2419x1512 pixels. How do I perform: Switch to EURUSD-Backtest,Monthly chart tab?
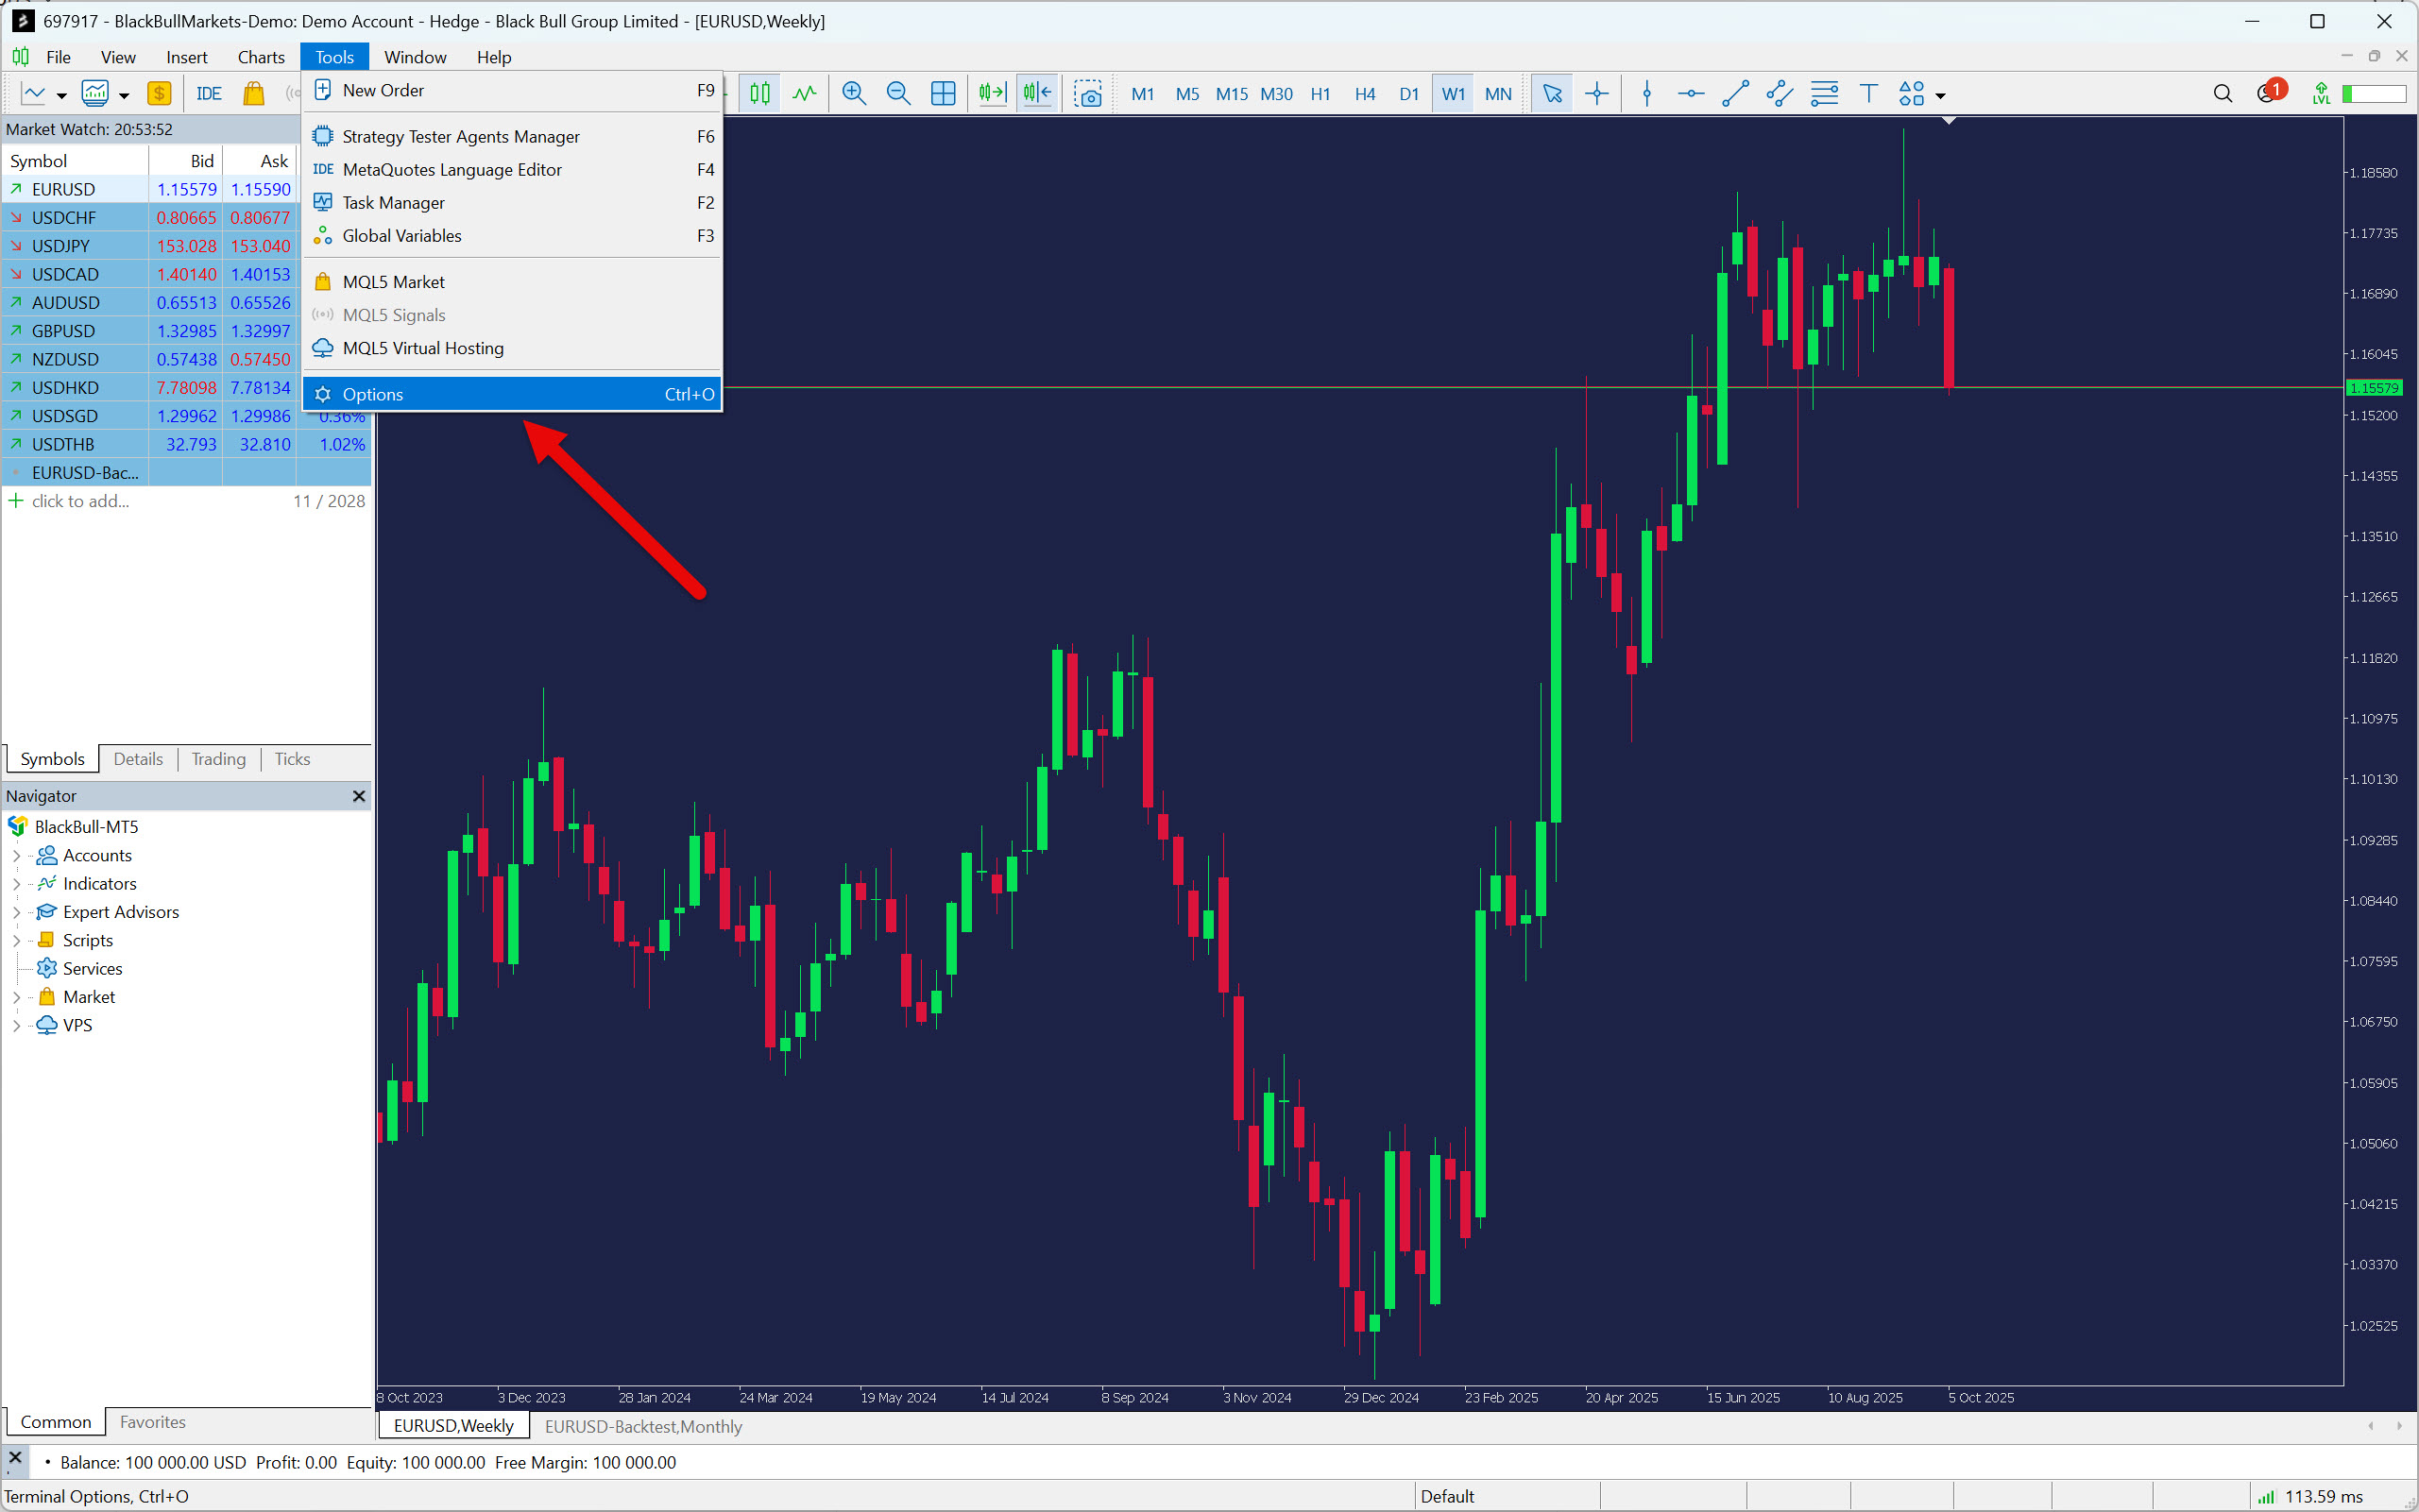click(x=643, y=1426)
